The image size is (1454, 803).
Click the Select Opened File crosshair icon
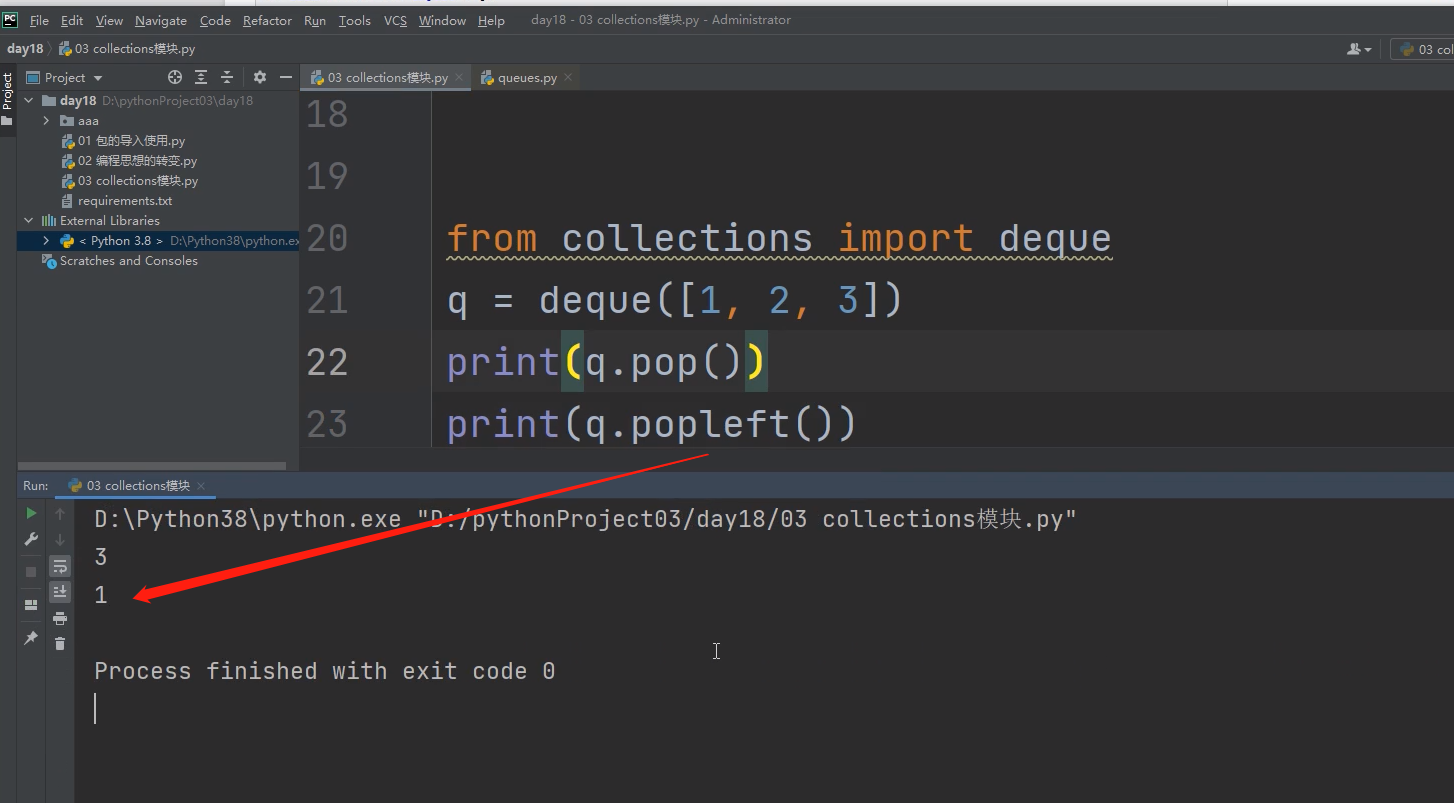175,77
